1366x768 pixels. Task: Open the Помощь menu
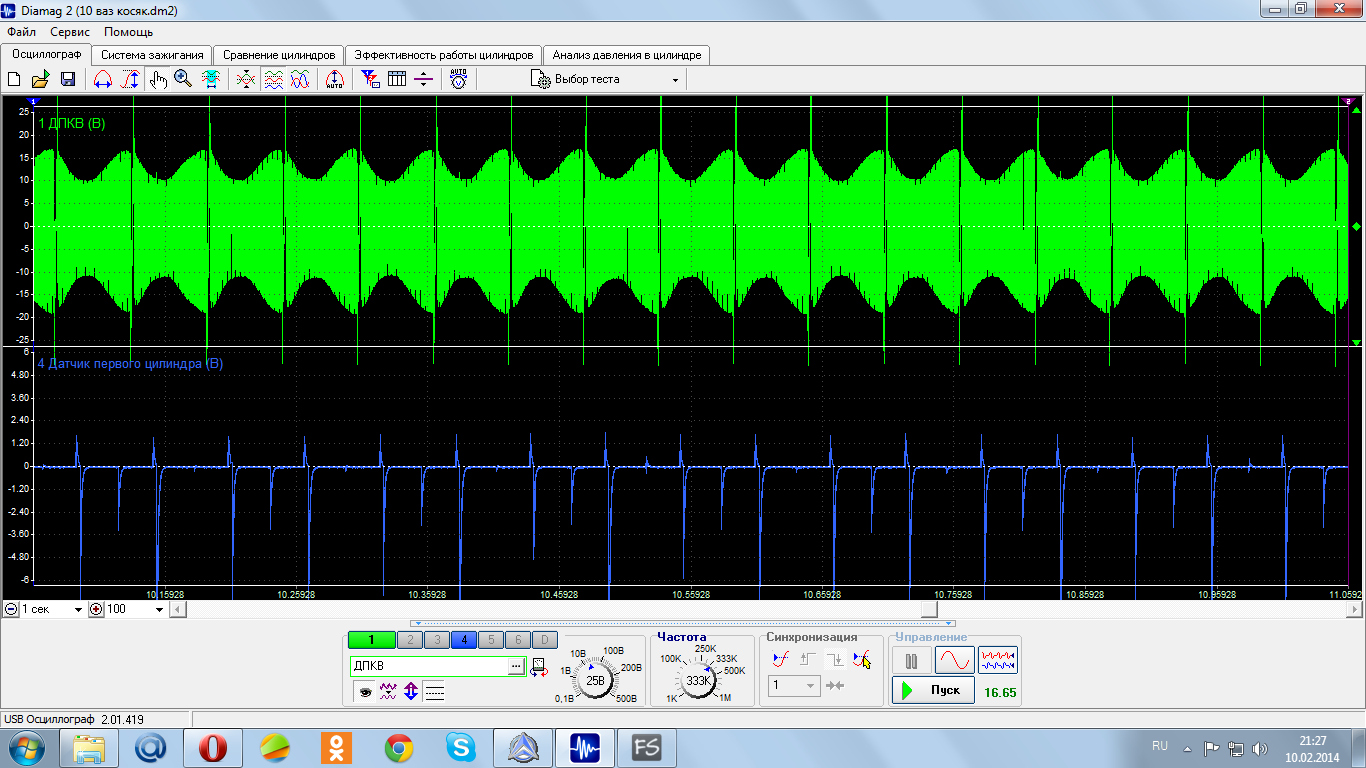coord(128,32)
